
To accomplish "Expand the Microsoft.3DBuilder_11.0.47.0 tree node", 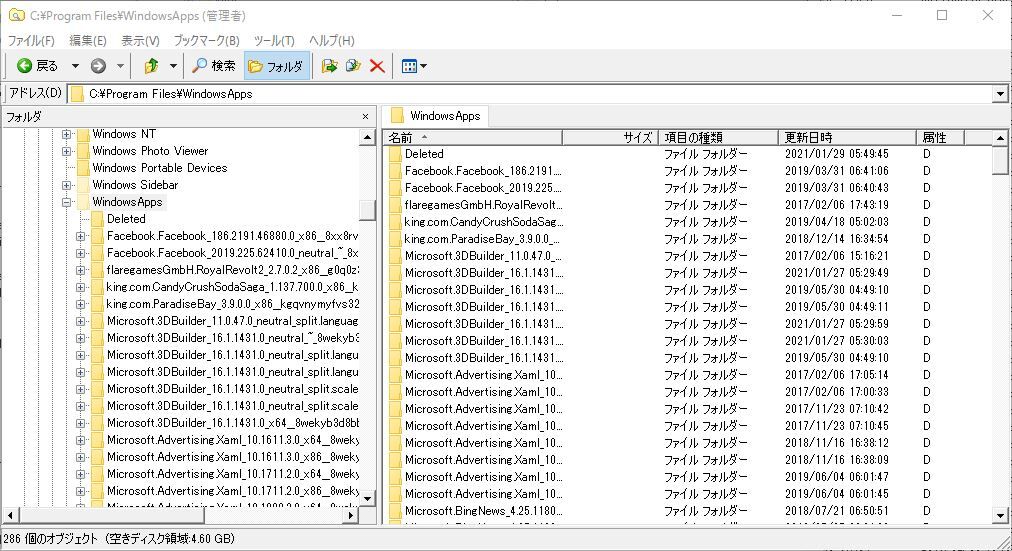I will 81,321.
